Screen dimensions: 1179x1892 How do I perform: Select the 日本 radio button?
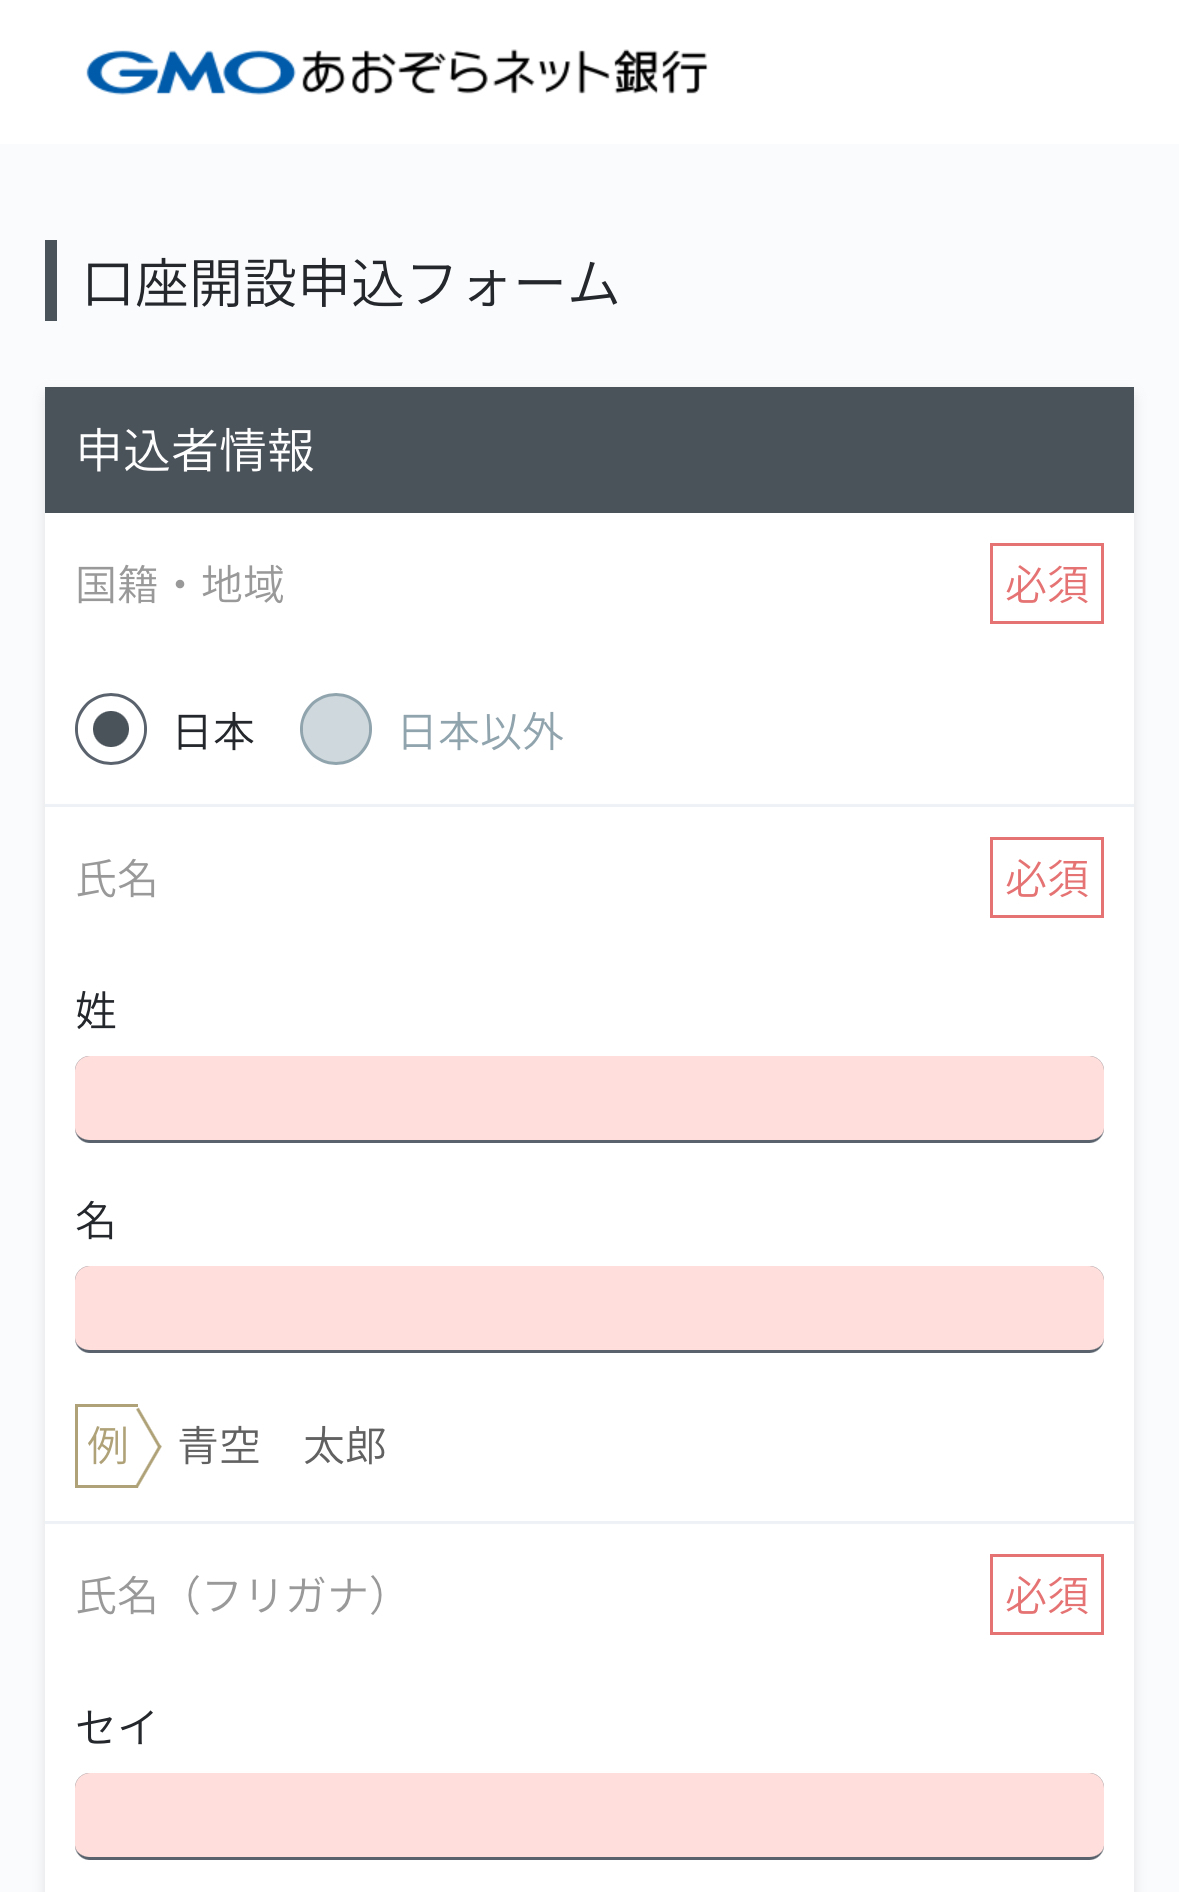pyautogui.click(x=111, y=729)
